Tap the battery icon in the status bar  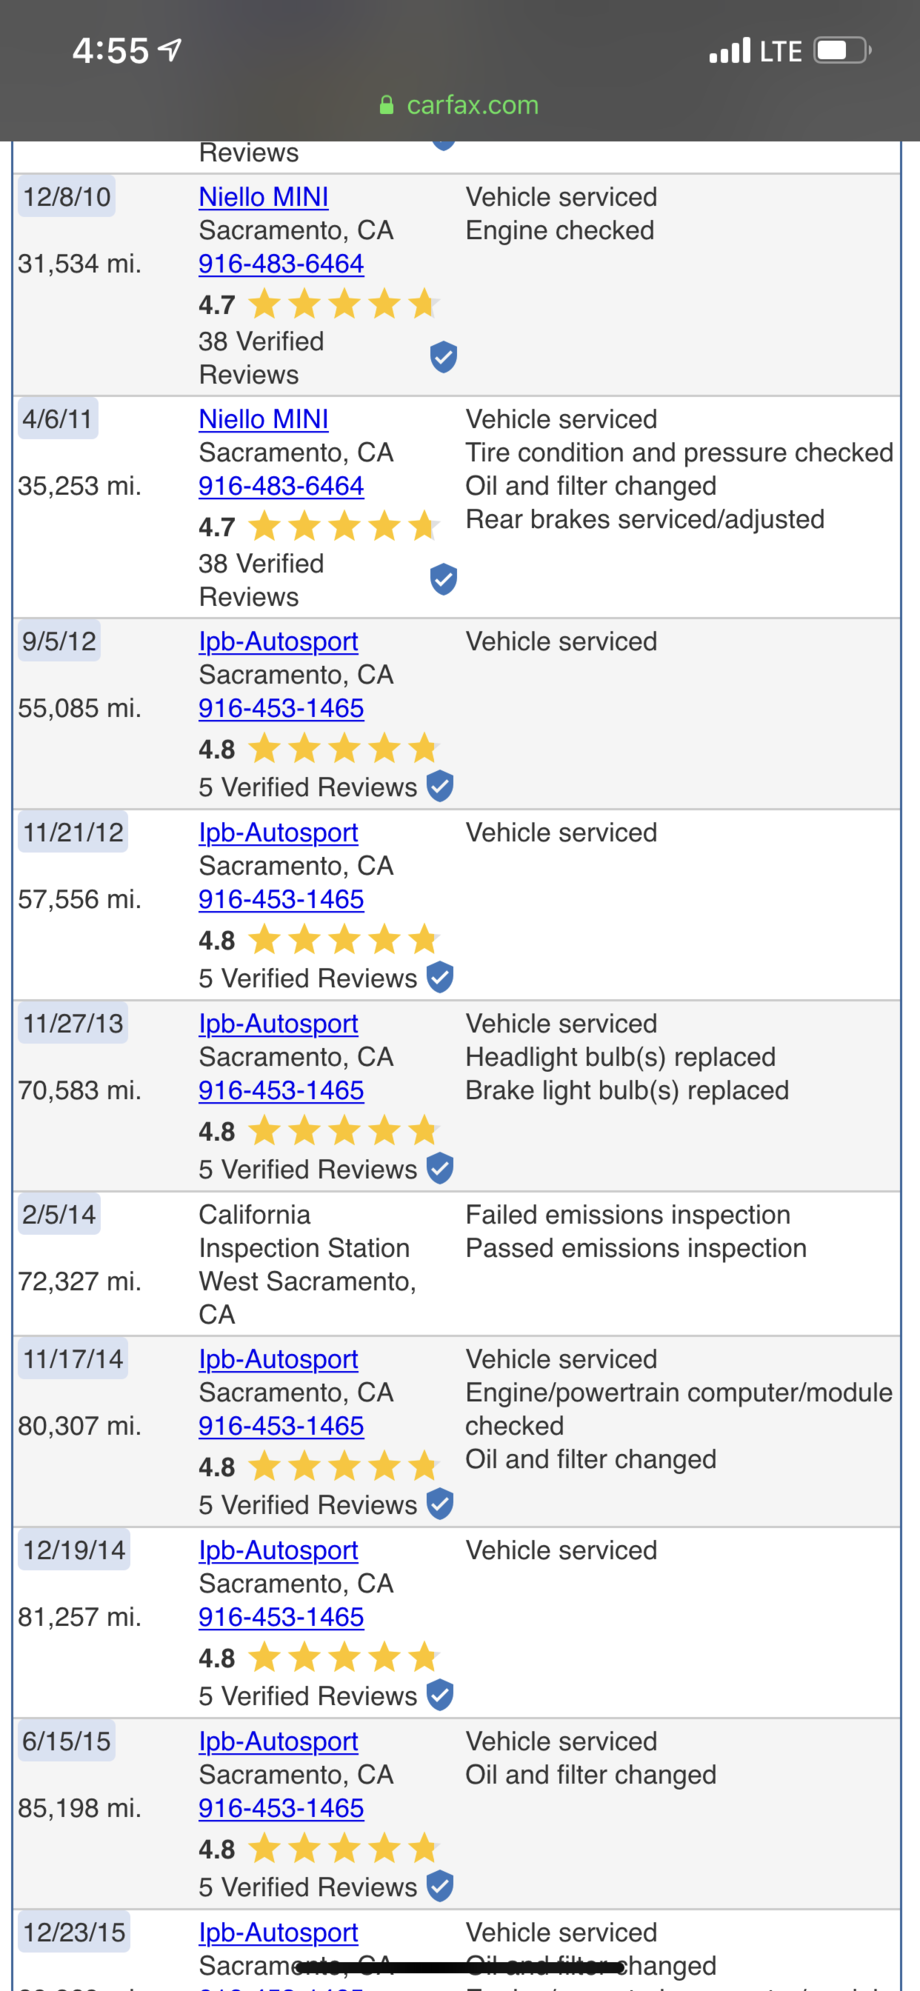(842, 50)
